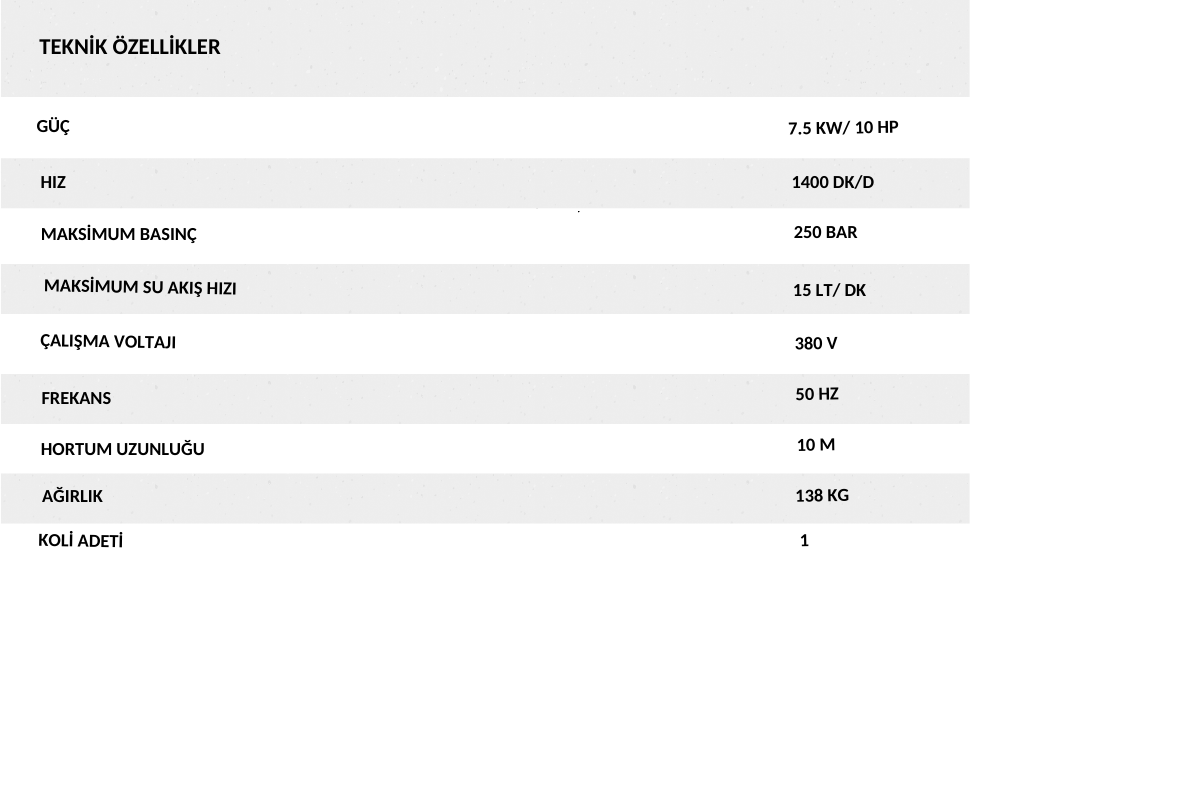This screenshot has height=800, width=1200.
Task: Click the 250 BAR value
Action: coord(825,232)
